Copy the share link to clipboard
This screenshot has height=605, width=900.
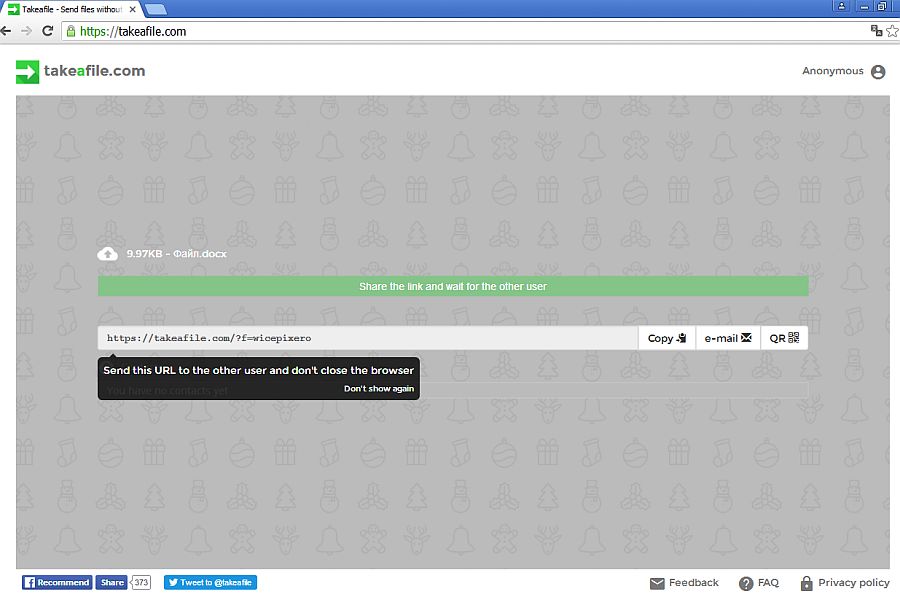pyautogui.click(x=666, y=338)
